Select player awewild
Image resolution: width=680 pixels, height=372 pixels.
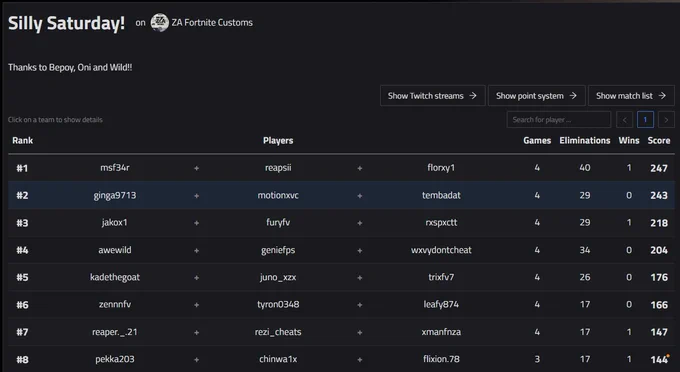(x=114, y=250)
